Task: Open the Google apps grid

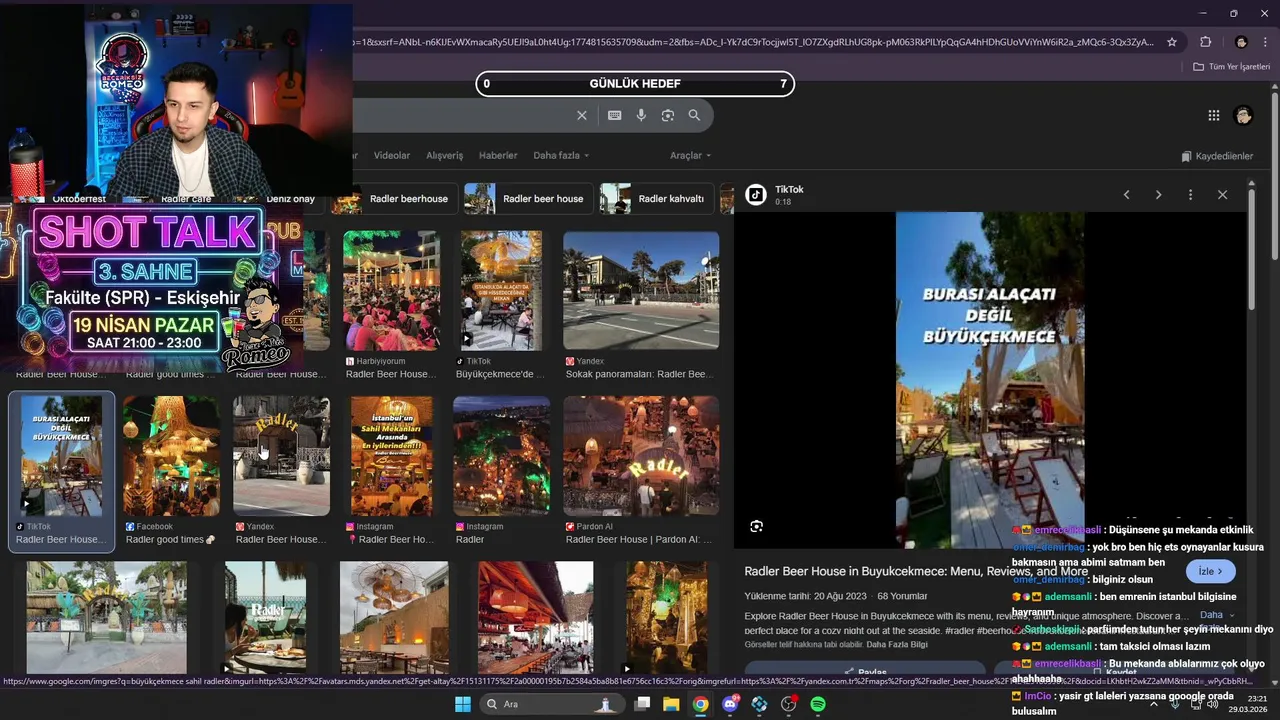Action: coord(1214,115)
